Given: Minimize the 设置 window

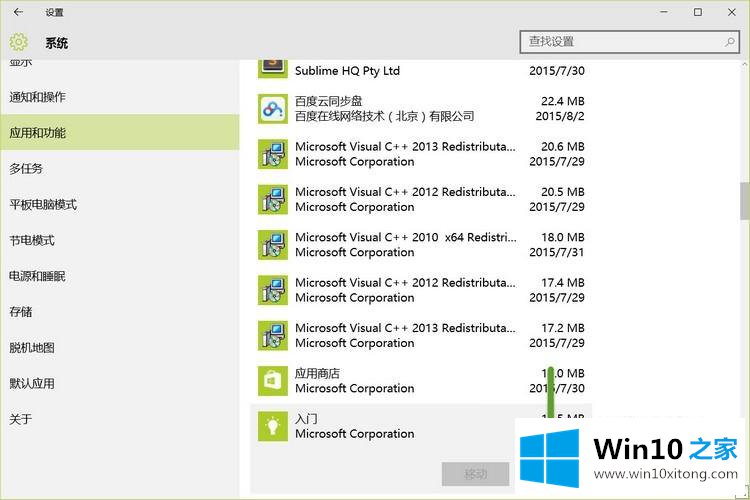Looking at the screenshot, I should (664, 12).
